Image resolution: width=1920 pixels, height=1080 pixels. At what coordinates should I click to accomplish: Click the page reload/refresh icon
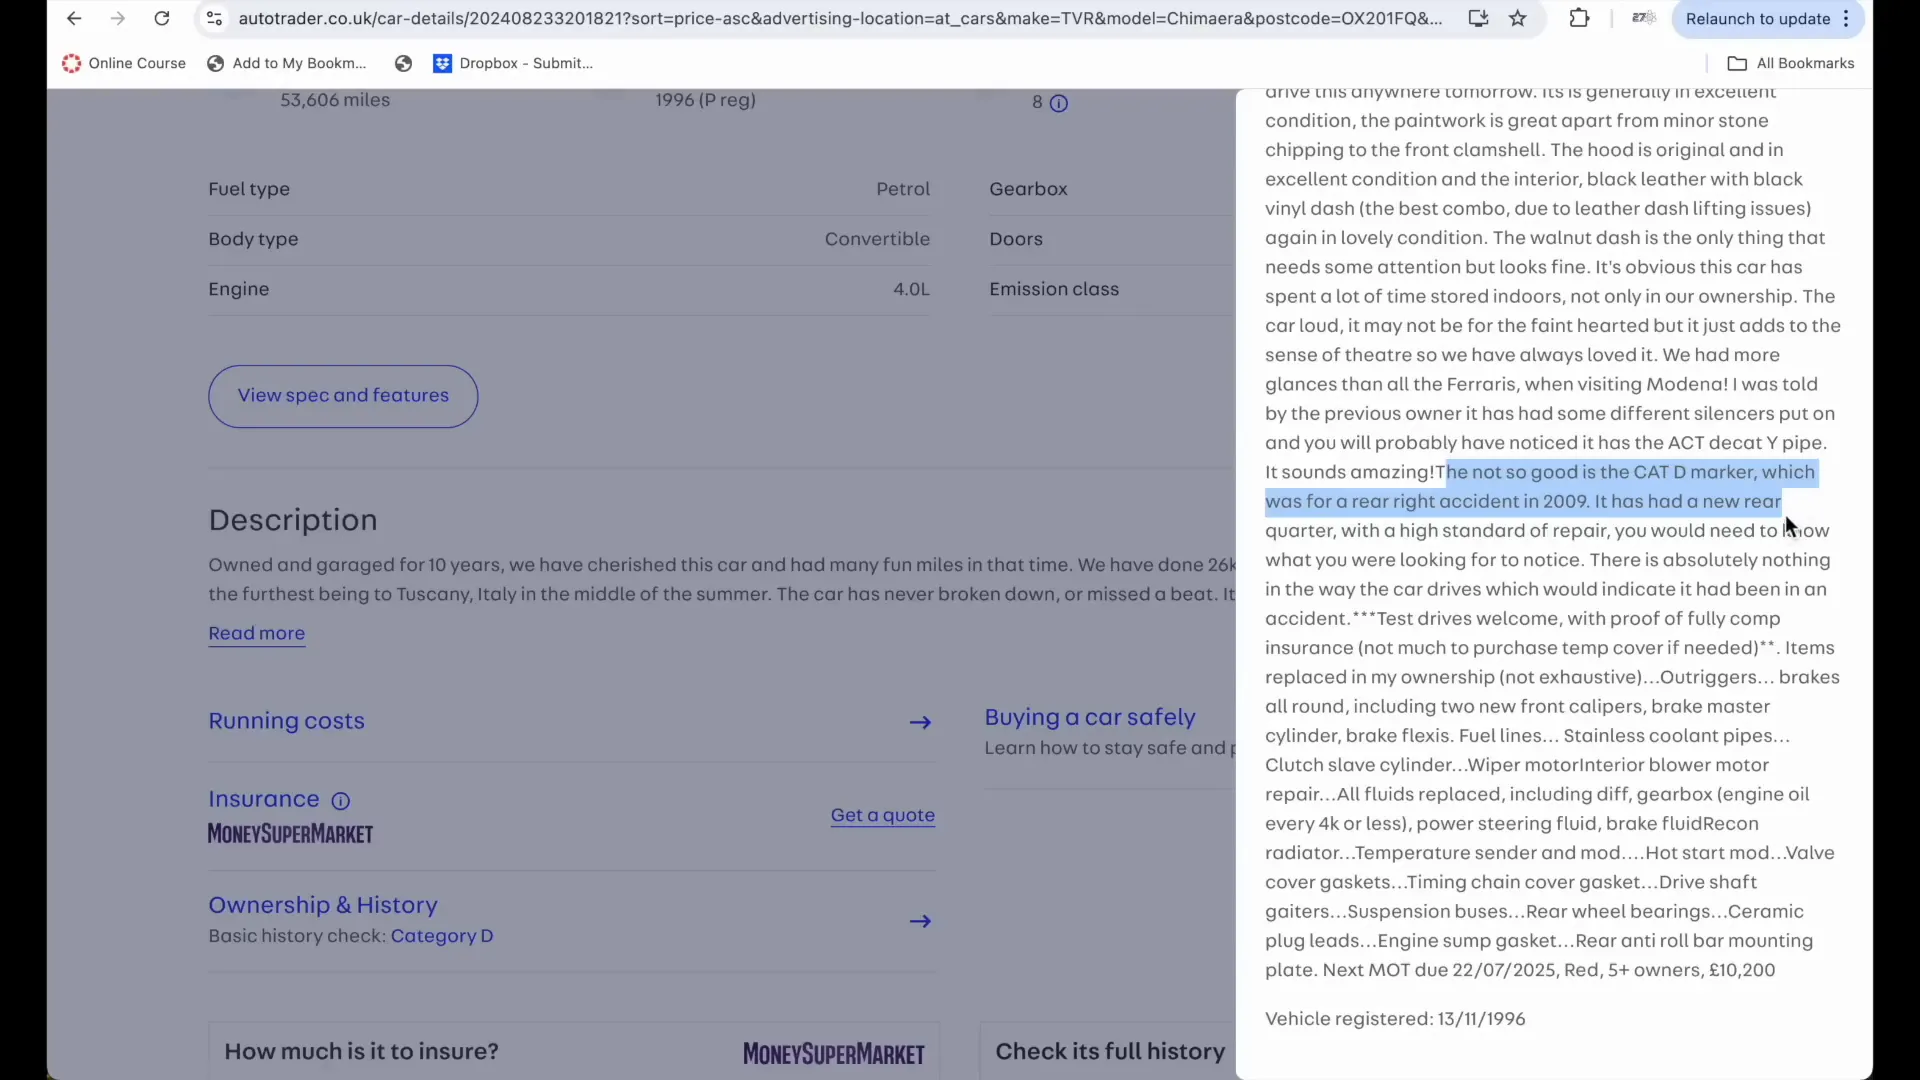point(161,17)
